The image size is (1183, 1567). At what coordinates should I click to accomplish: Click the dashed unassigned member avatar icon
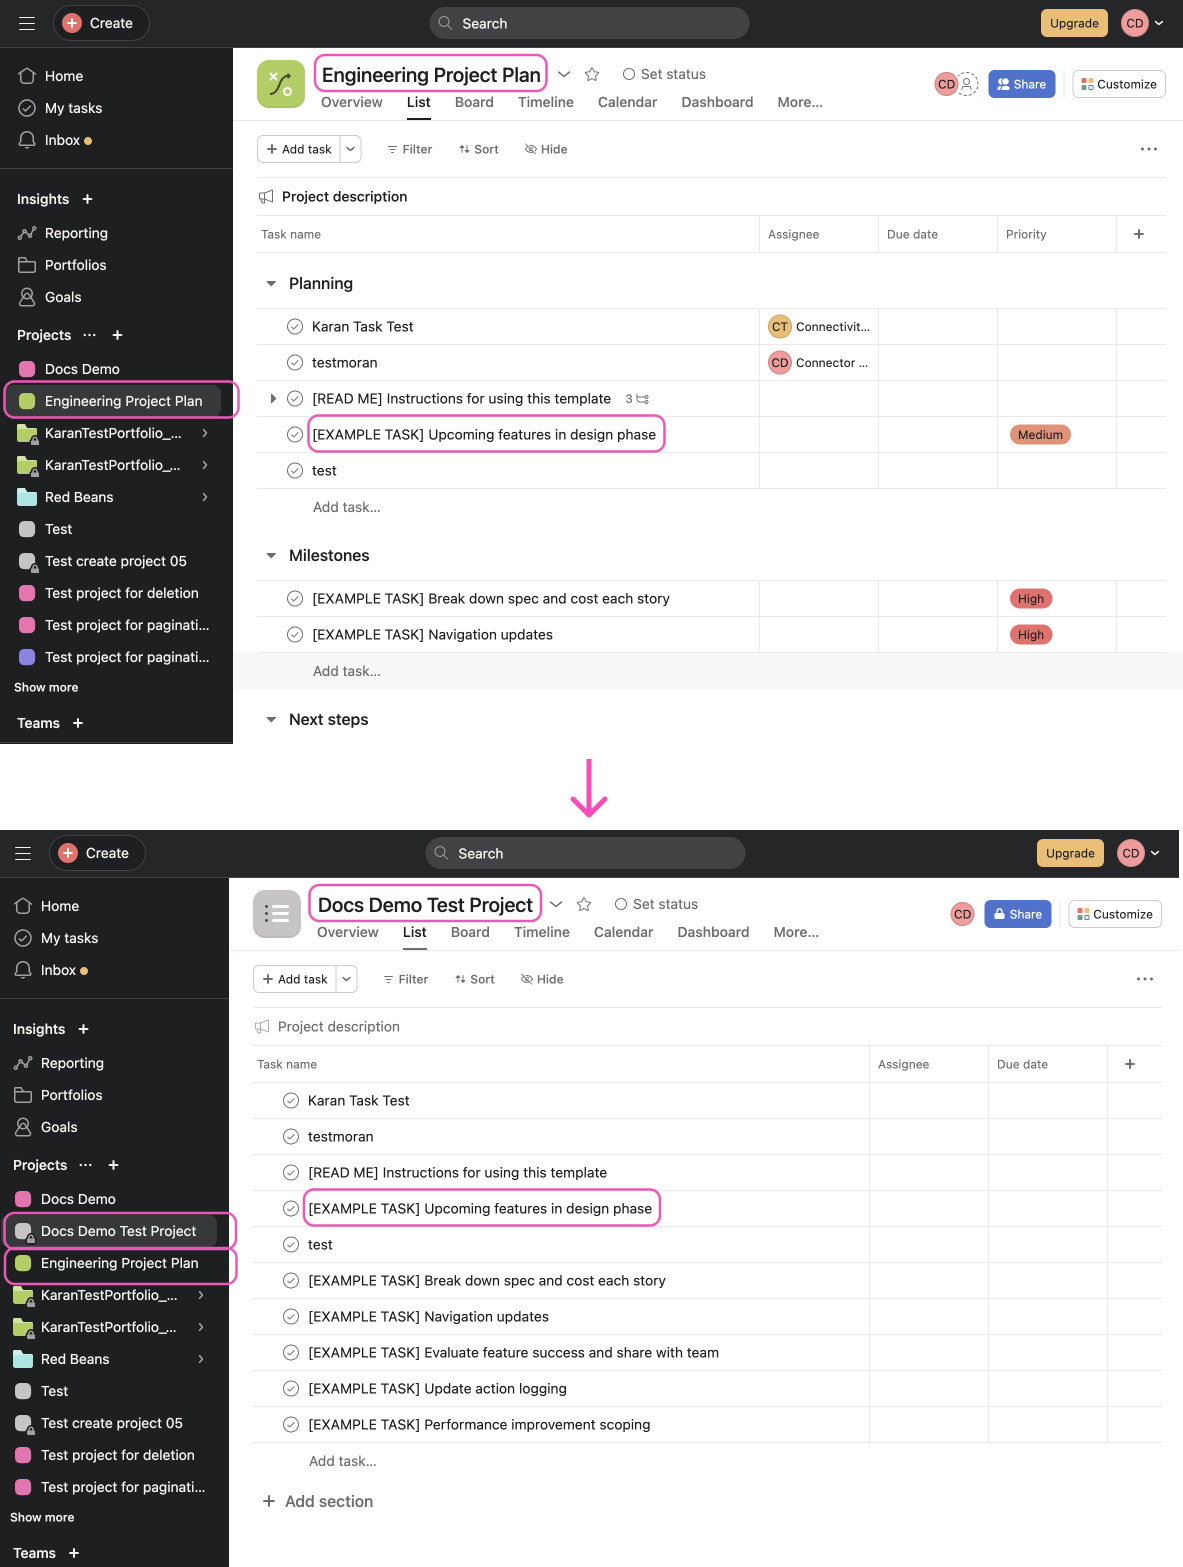coord(968,84)
